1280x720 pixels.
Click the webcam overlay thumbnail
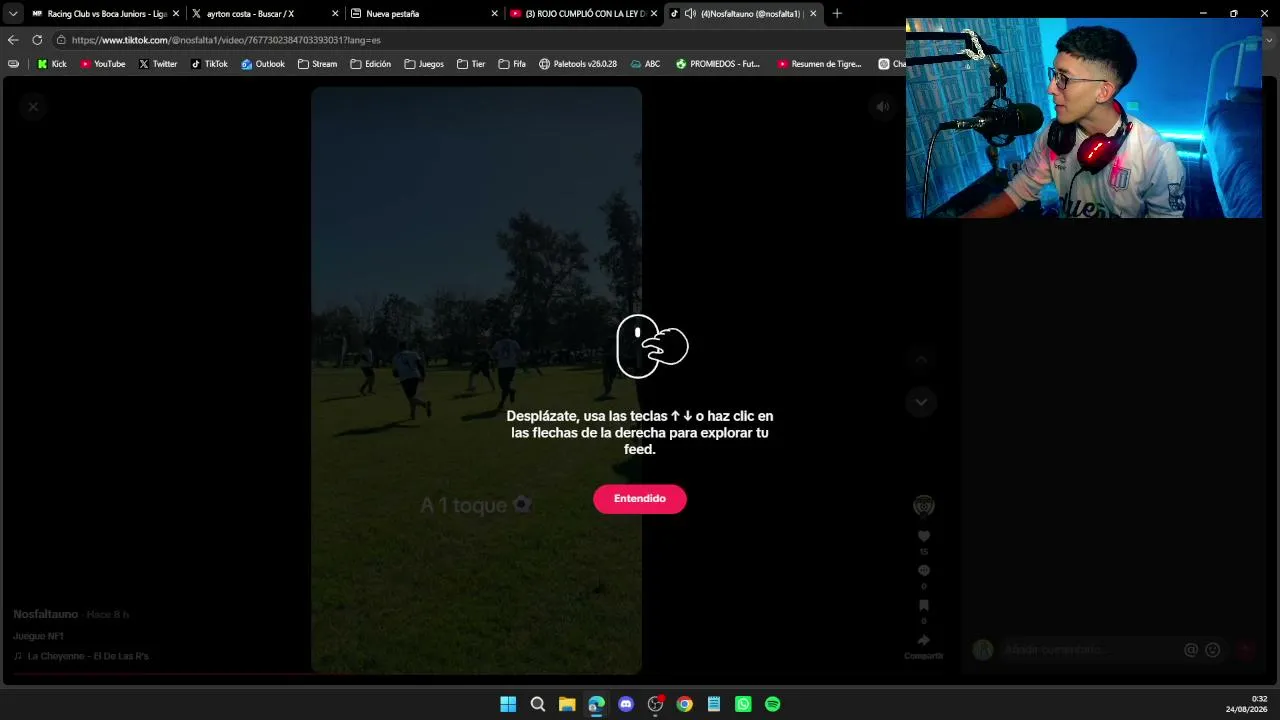pos(1084,118)
